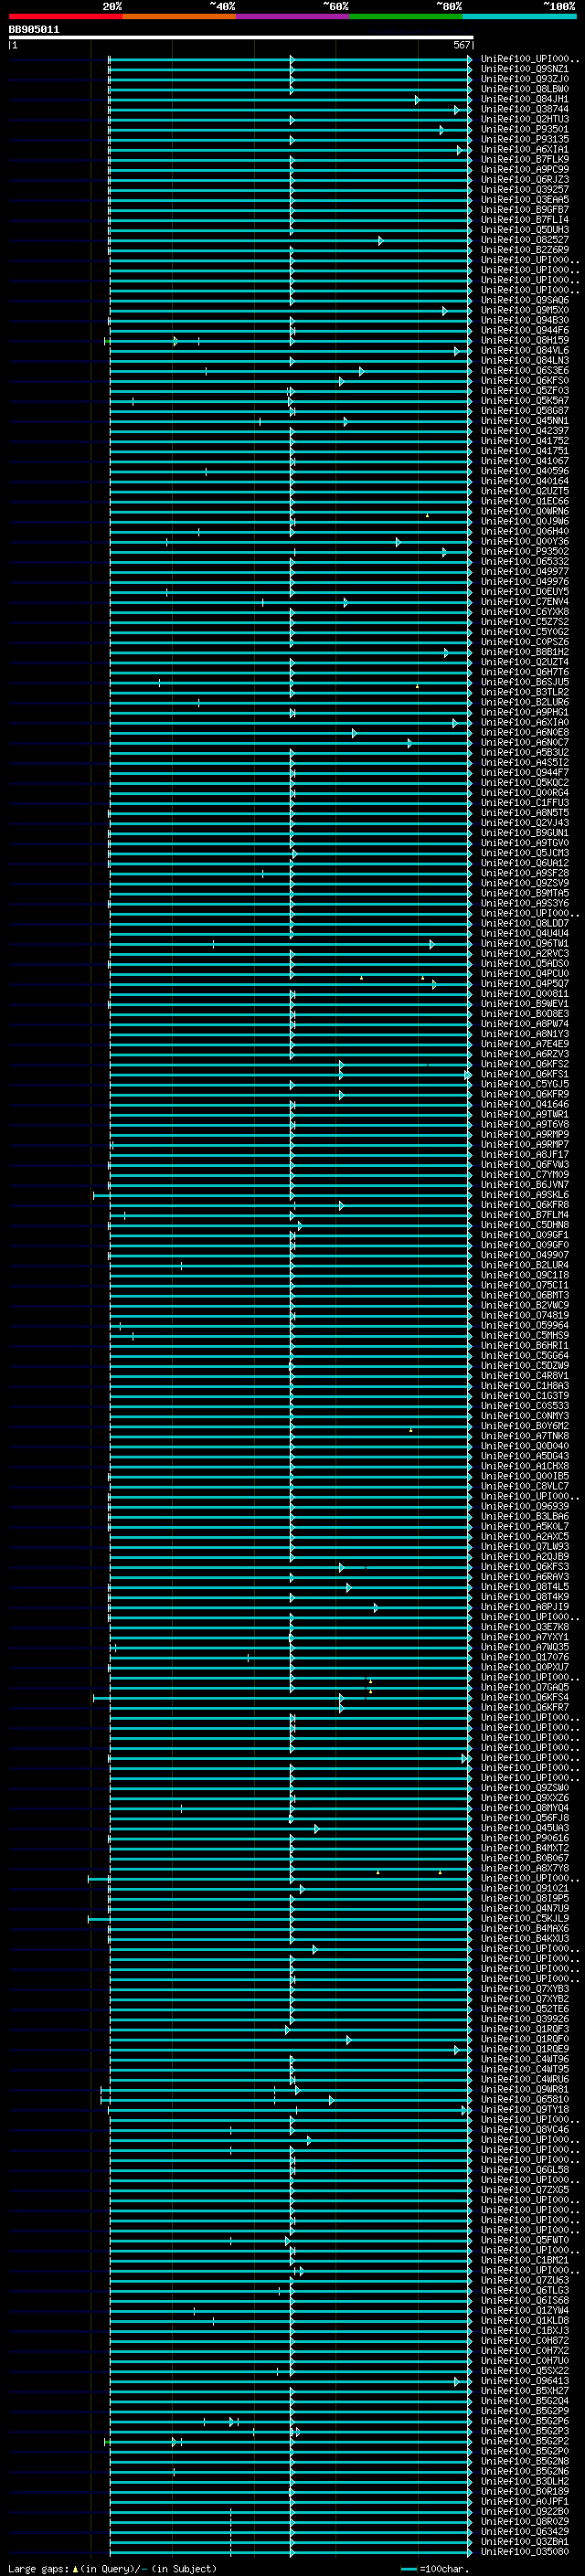Open UniRef100_C5YGJ5 hit label

click(525, 1084)
